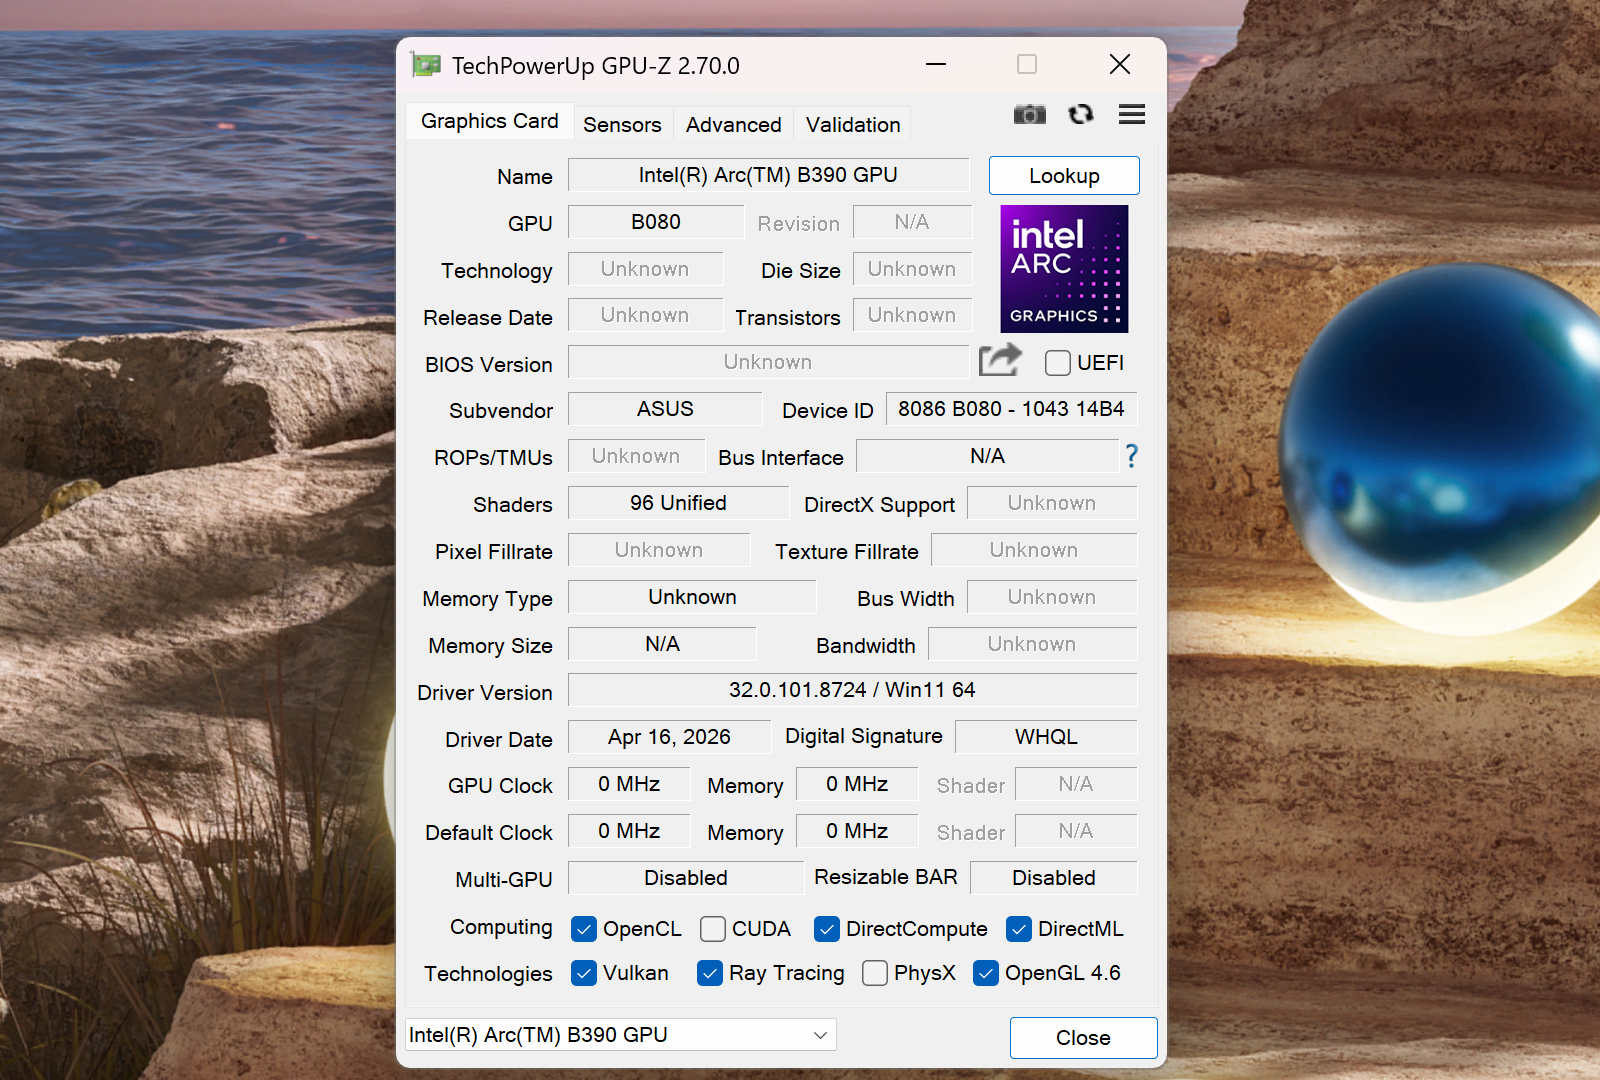Toggle the OpenCL checkbox
1600x1080 pixels.
tap(584, 929)
